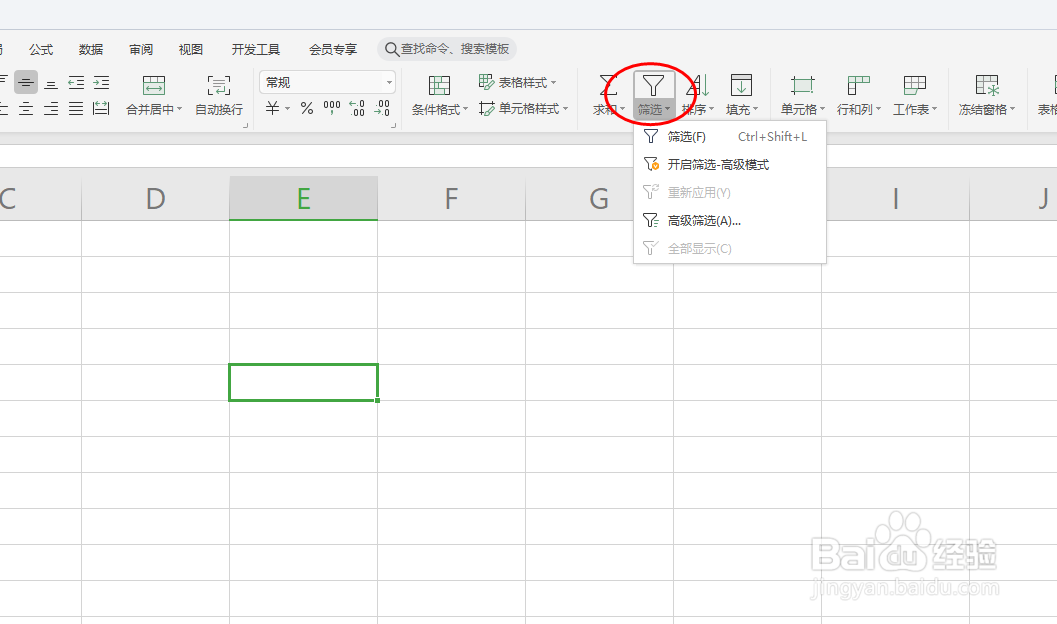Viewport: 1057px width, 624px height.
Task: Select column E header
Action: tap(303, 198)
